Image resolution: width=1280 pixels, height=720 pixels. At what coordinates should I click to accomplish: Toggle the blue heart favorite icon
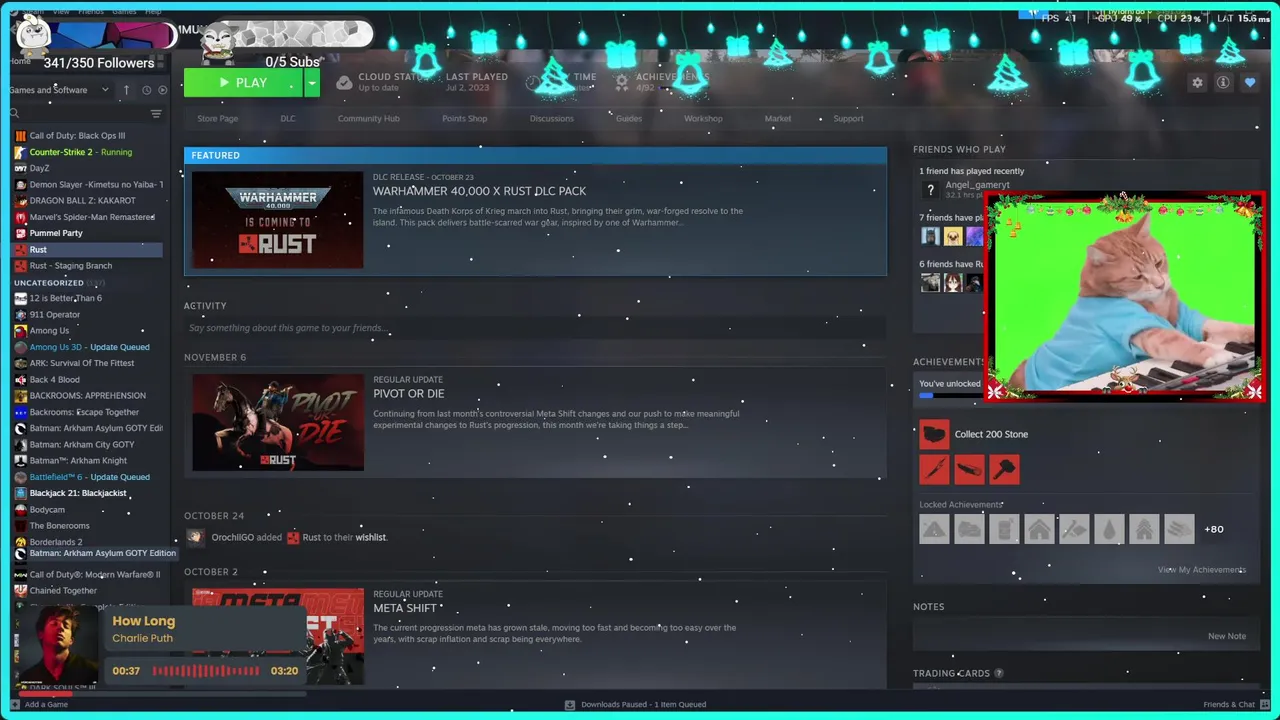1250,83
